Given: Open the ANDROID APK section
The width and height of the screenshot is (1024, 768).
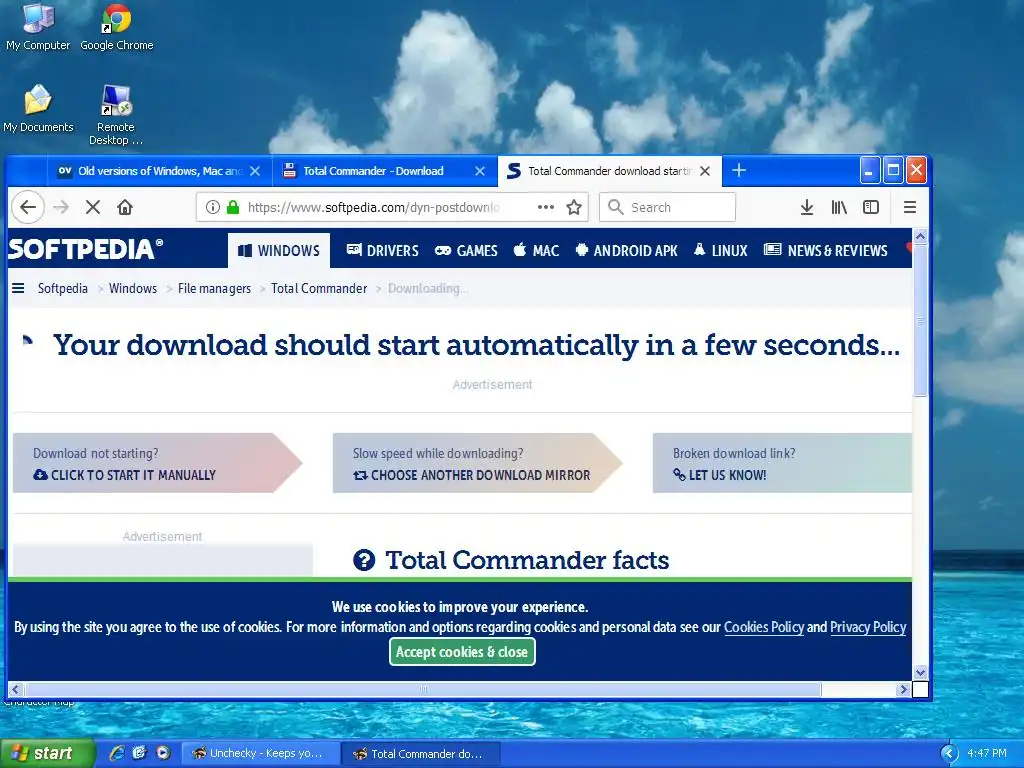Looking at the screenshot, I should [626, 250].
